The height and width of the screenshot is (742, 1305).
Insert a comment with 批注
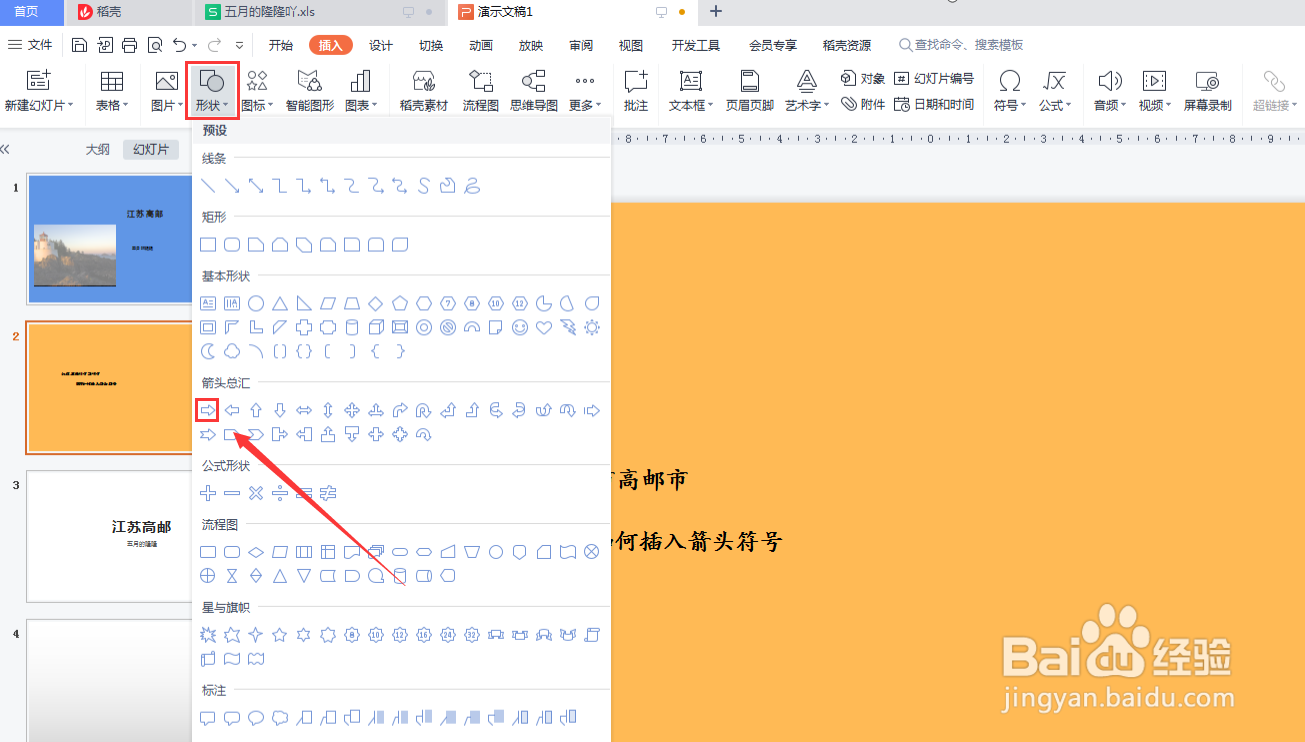click(636, 91)
